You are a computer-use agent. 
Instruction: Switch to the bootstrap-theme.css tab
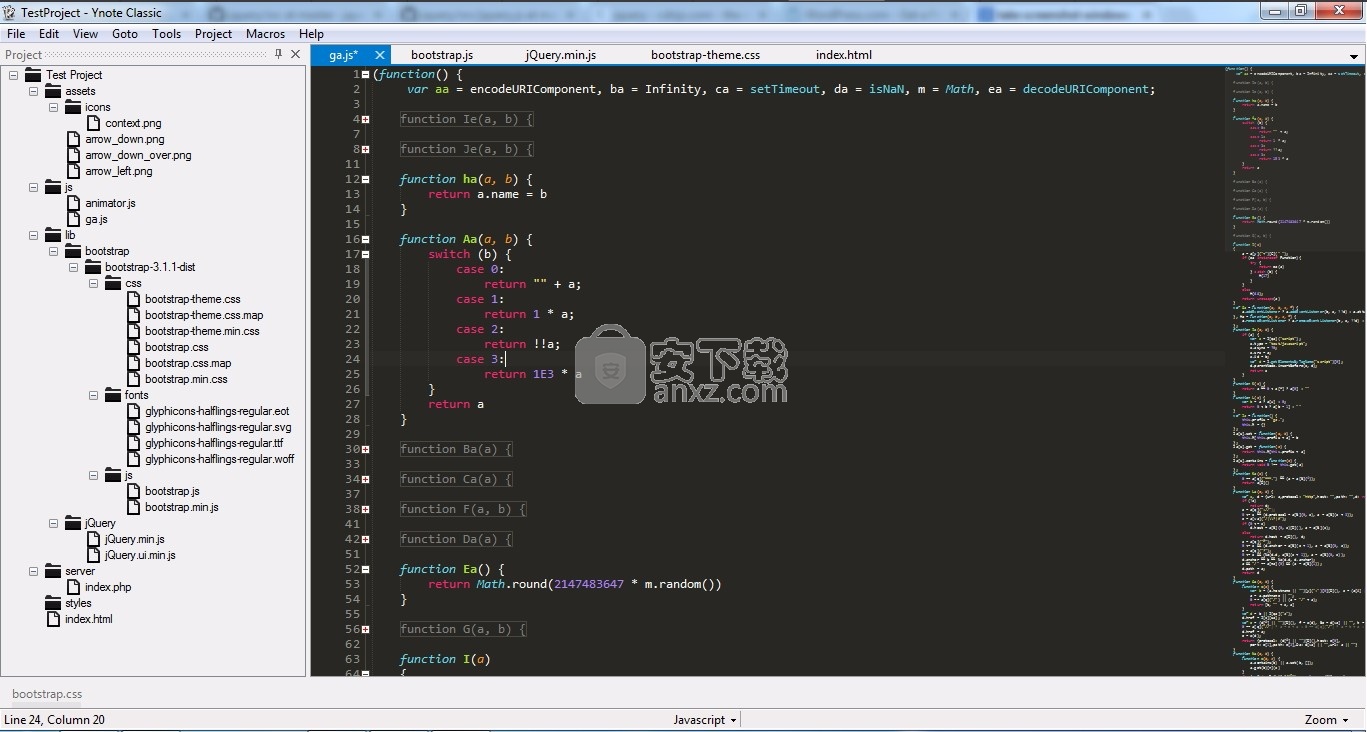coord(706,55)
